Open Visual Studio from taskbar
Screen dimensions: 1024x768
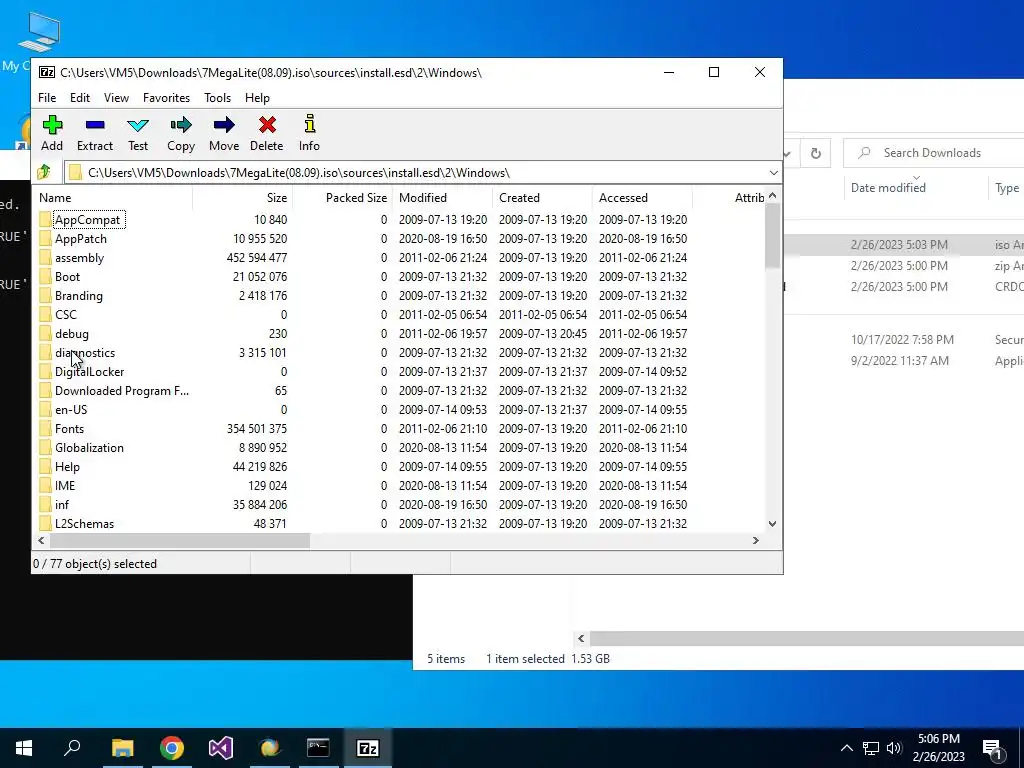coord(221,748)
